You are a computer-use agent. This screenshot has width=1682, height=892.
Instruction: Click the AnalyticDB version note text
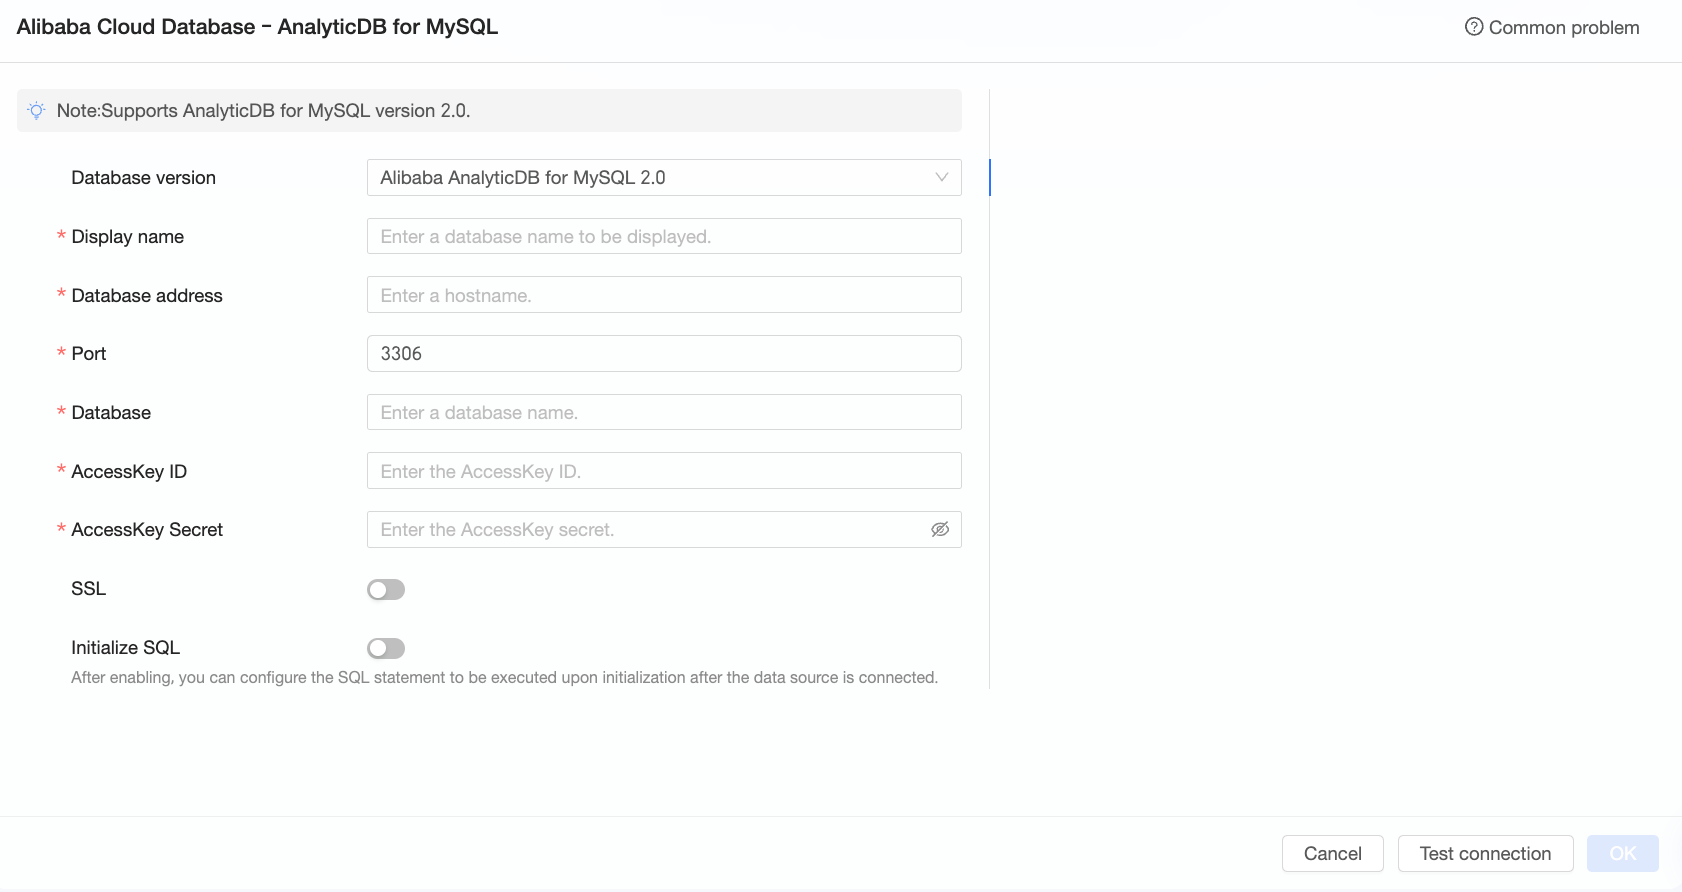point(263,111)
